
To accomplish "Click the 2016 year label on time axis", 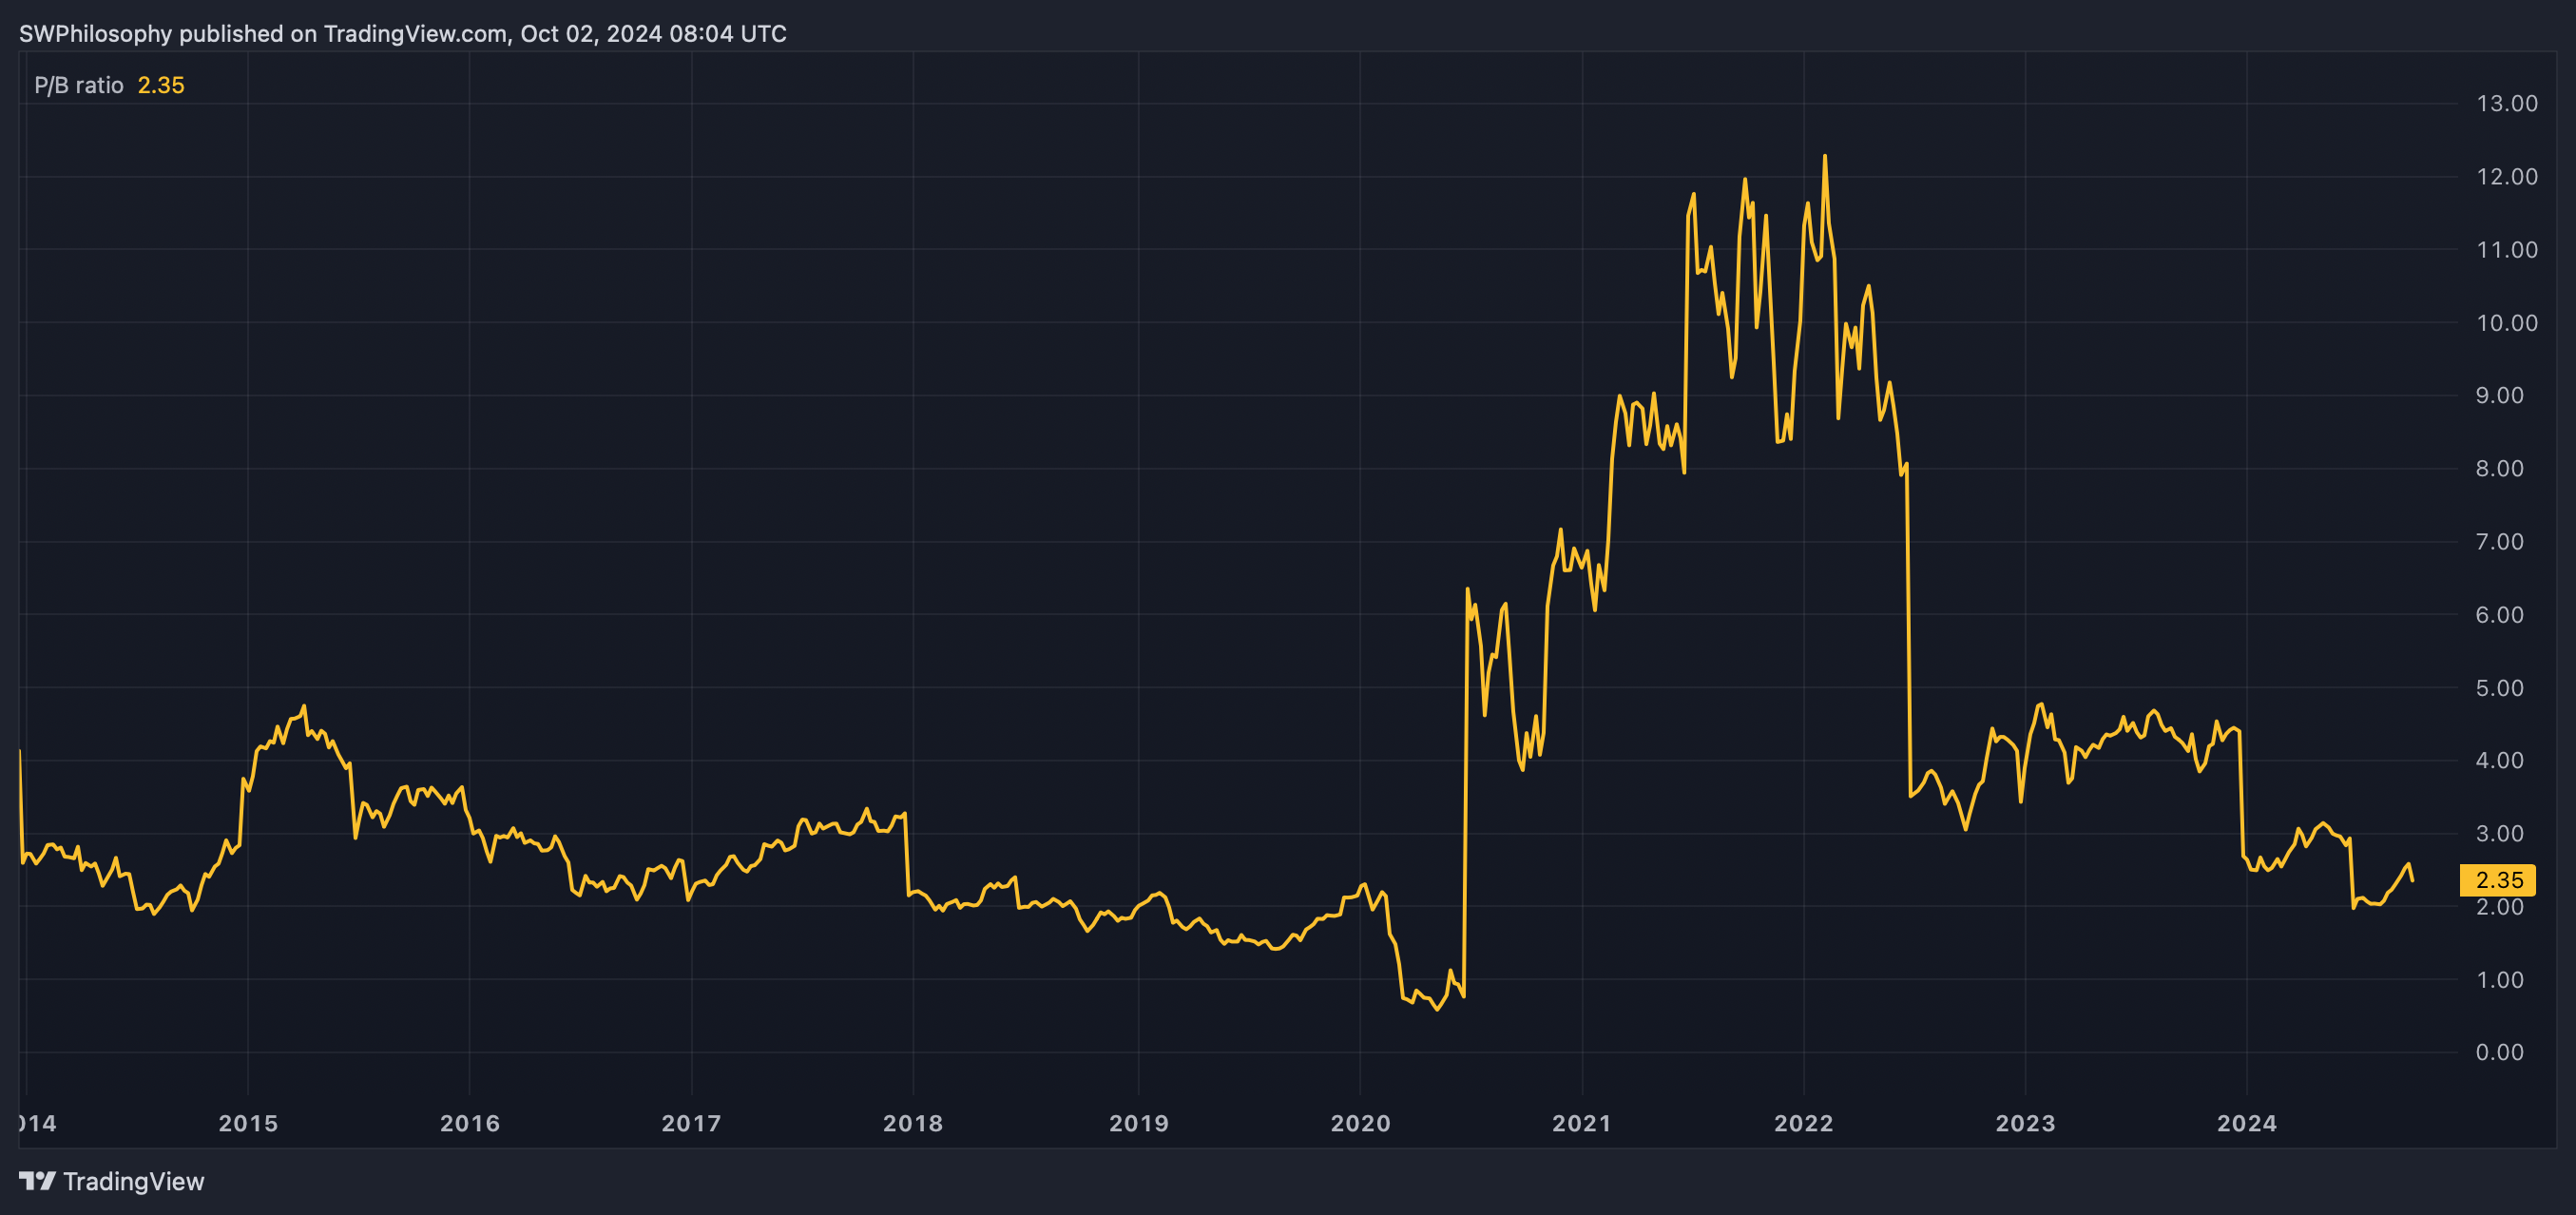I will point(470,1123).
